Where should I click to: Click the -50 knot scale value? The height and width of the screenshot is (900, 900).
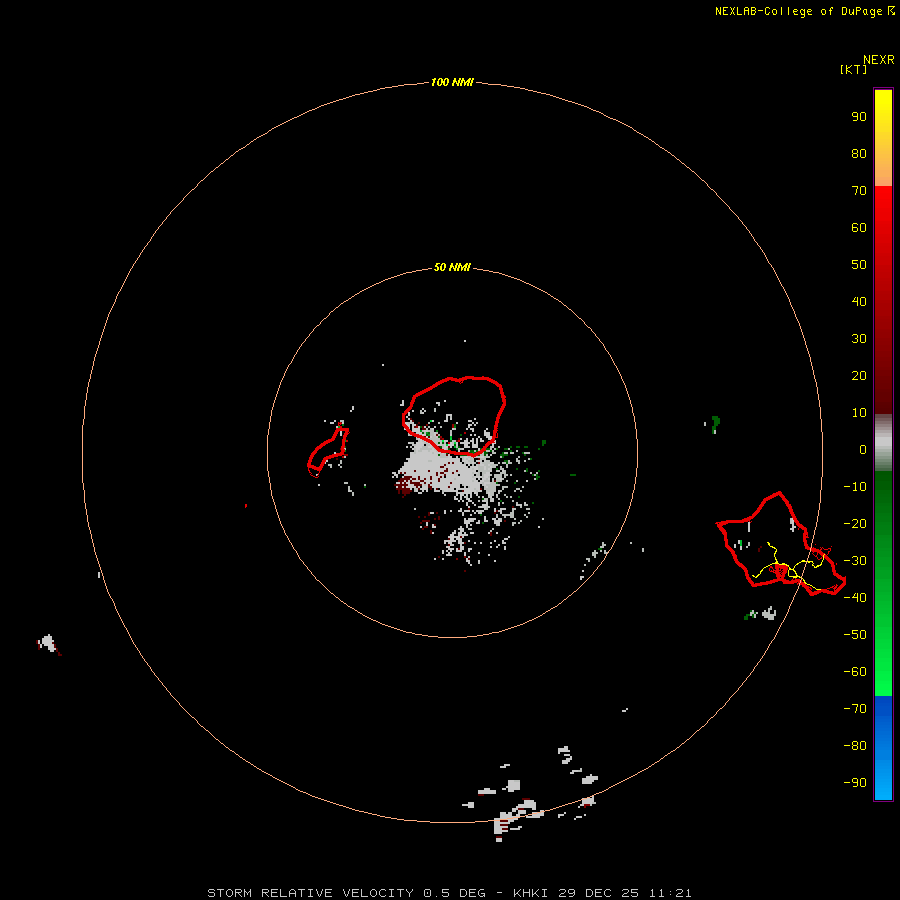pos(855,635)
